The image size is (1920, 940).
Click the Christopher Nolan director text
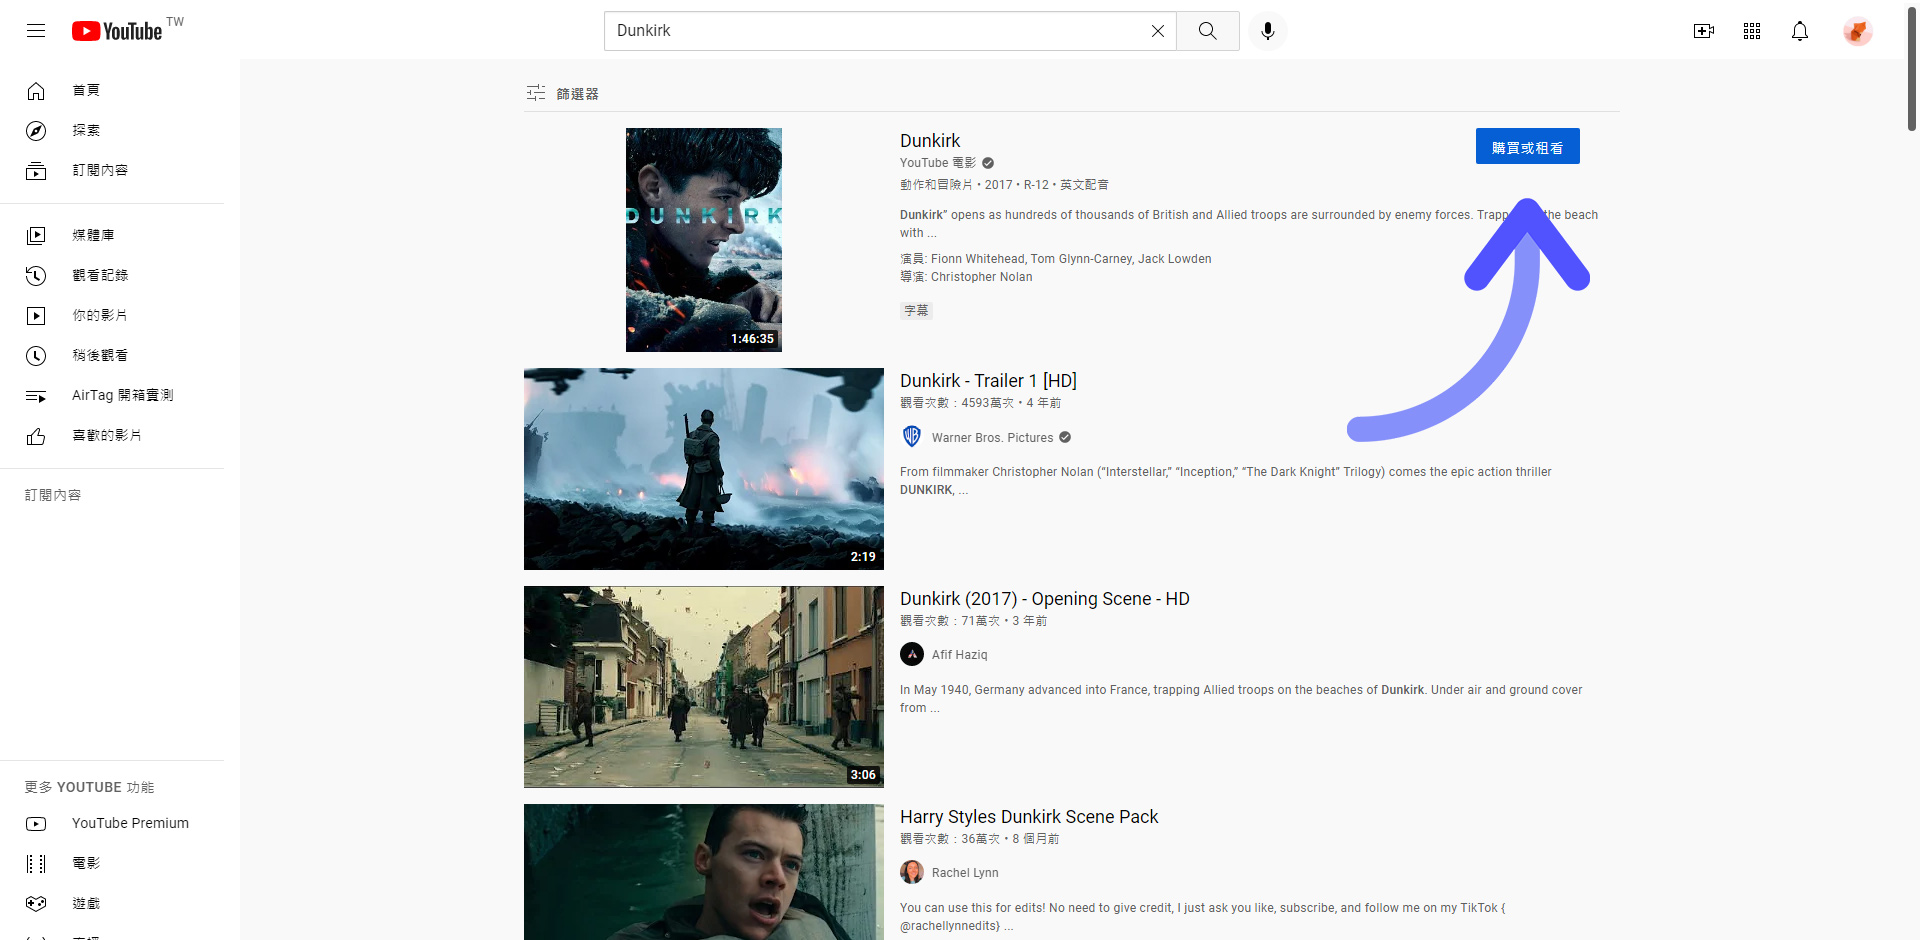point(981,277)
